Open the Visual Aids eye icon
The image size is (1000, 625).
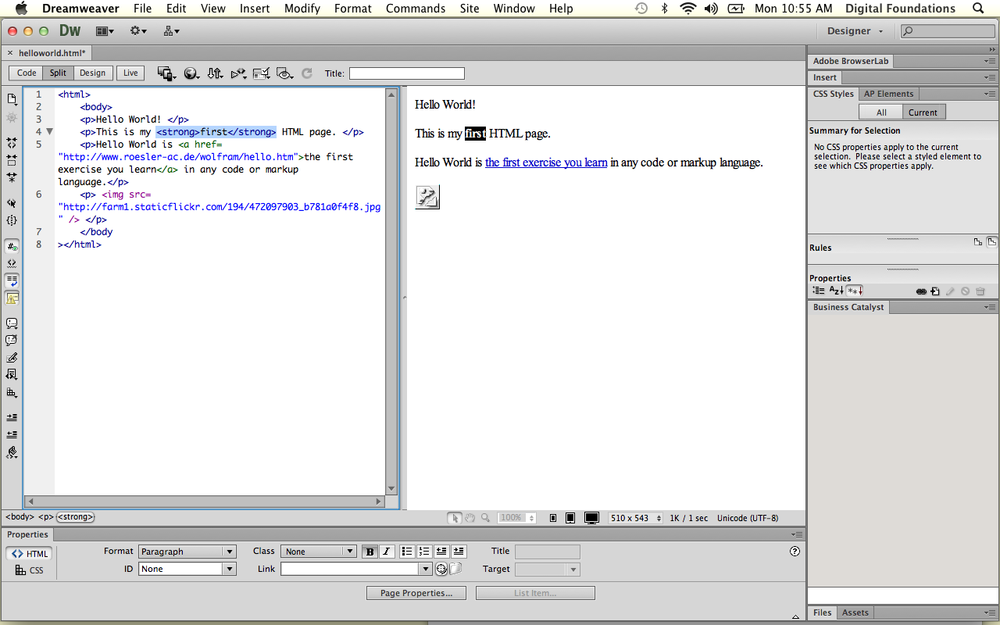[284, 73]
